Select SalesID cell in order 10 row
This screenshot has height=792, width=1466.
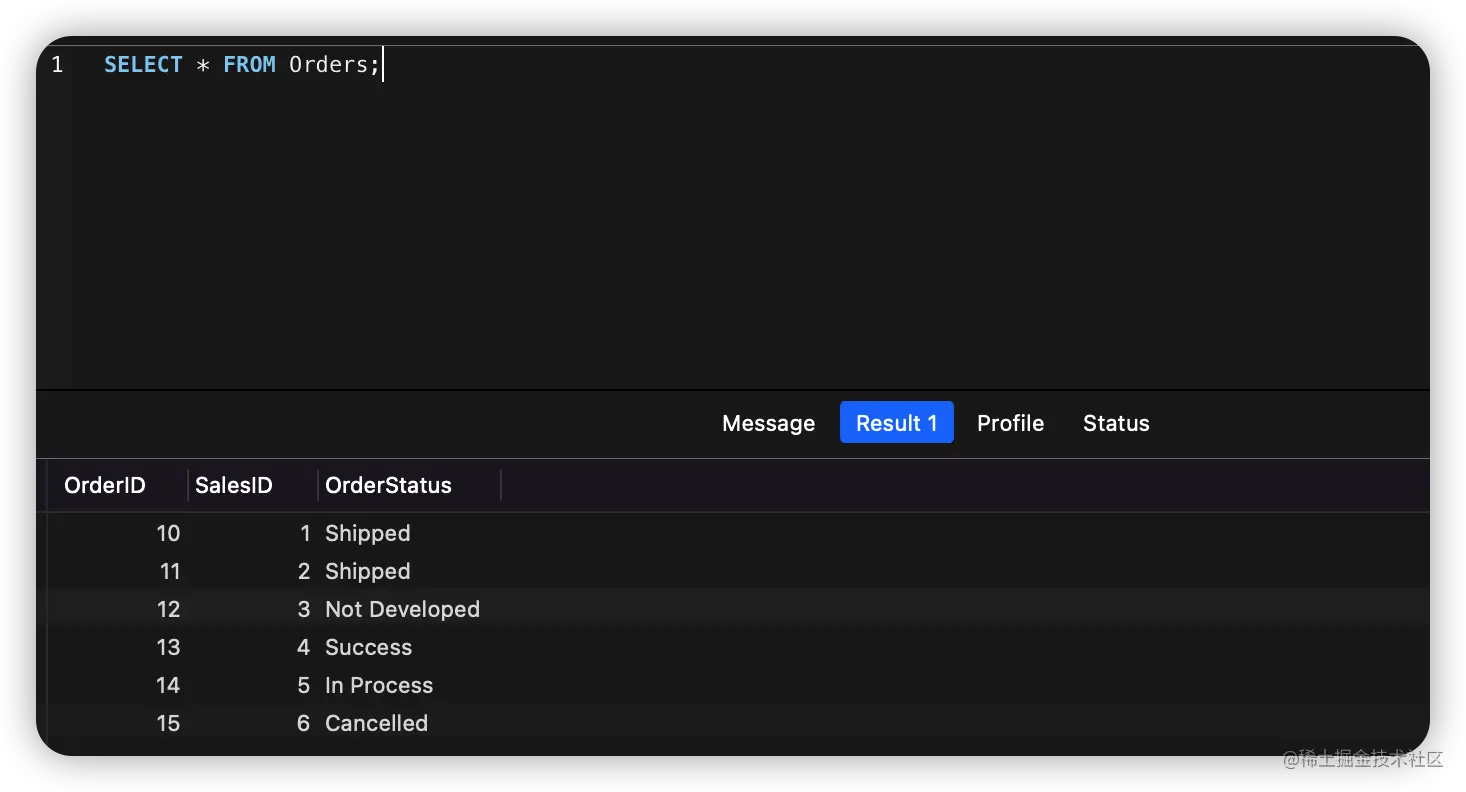[253, 533]
